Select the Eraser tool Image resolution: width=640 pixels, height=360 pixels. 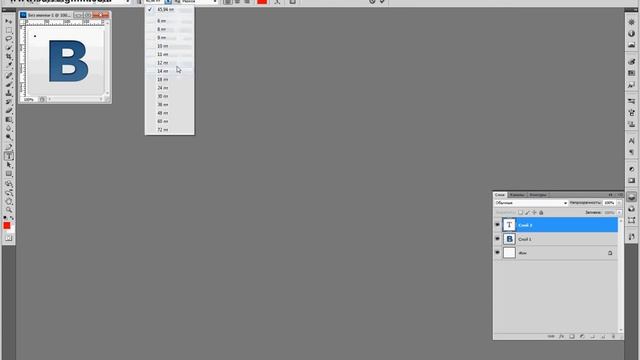point(9,111)
